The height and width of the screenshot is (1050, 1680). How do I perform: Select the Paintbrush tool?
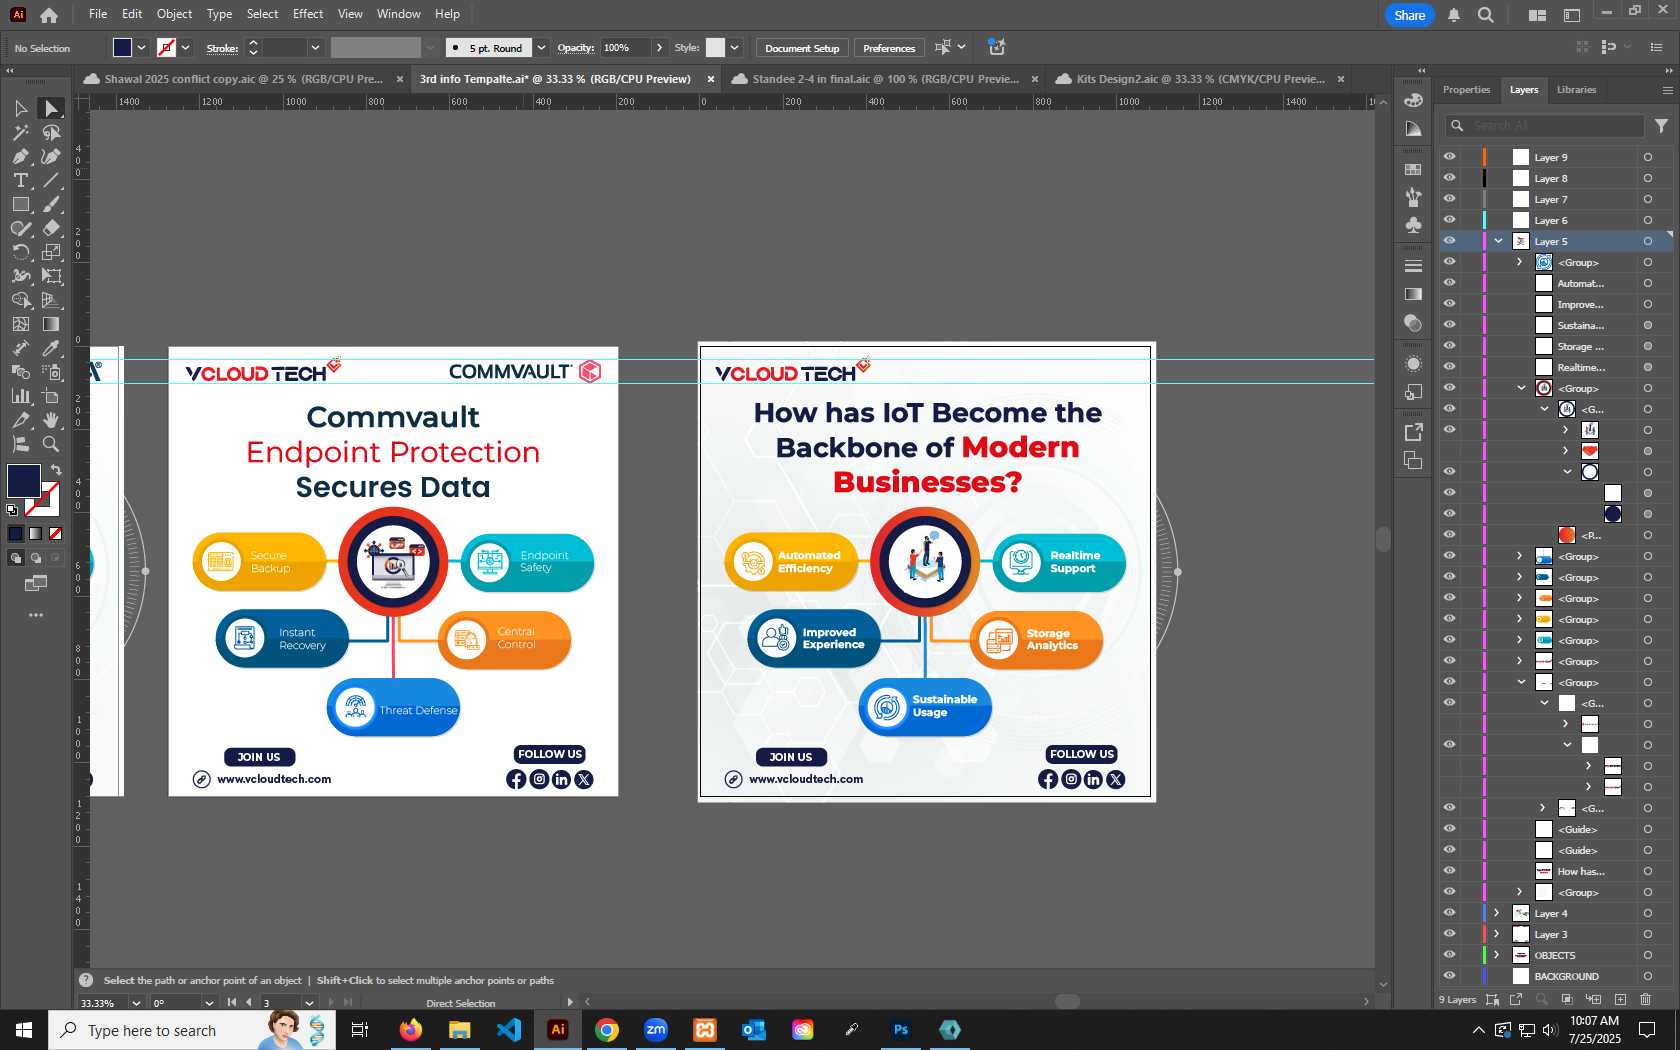(x=51, y=204)
